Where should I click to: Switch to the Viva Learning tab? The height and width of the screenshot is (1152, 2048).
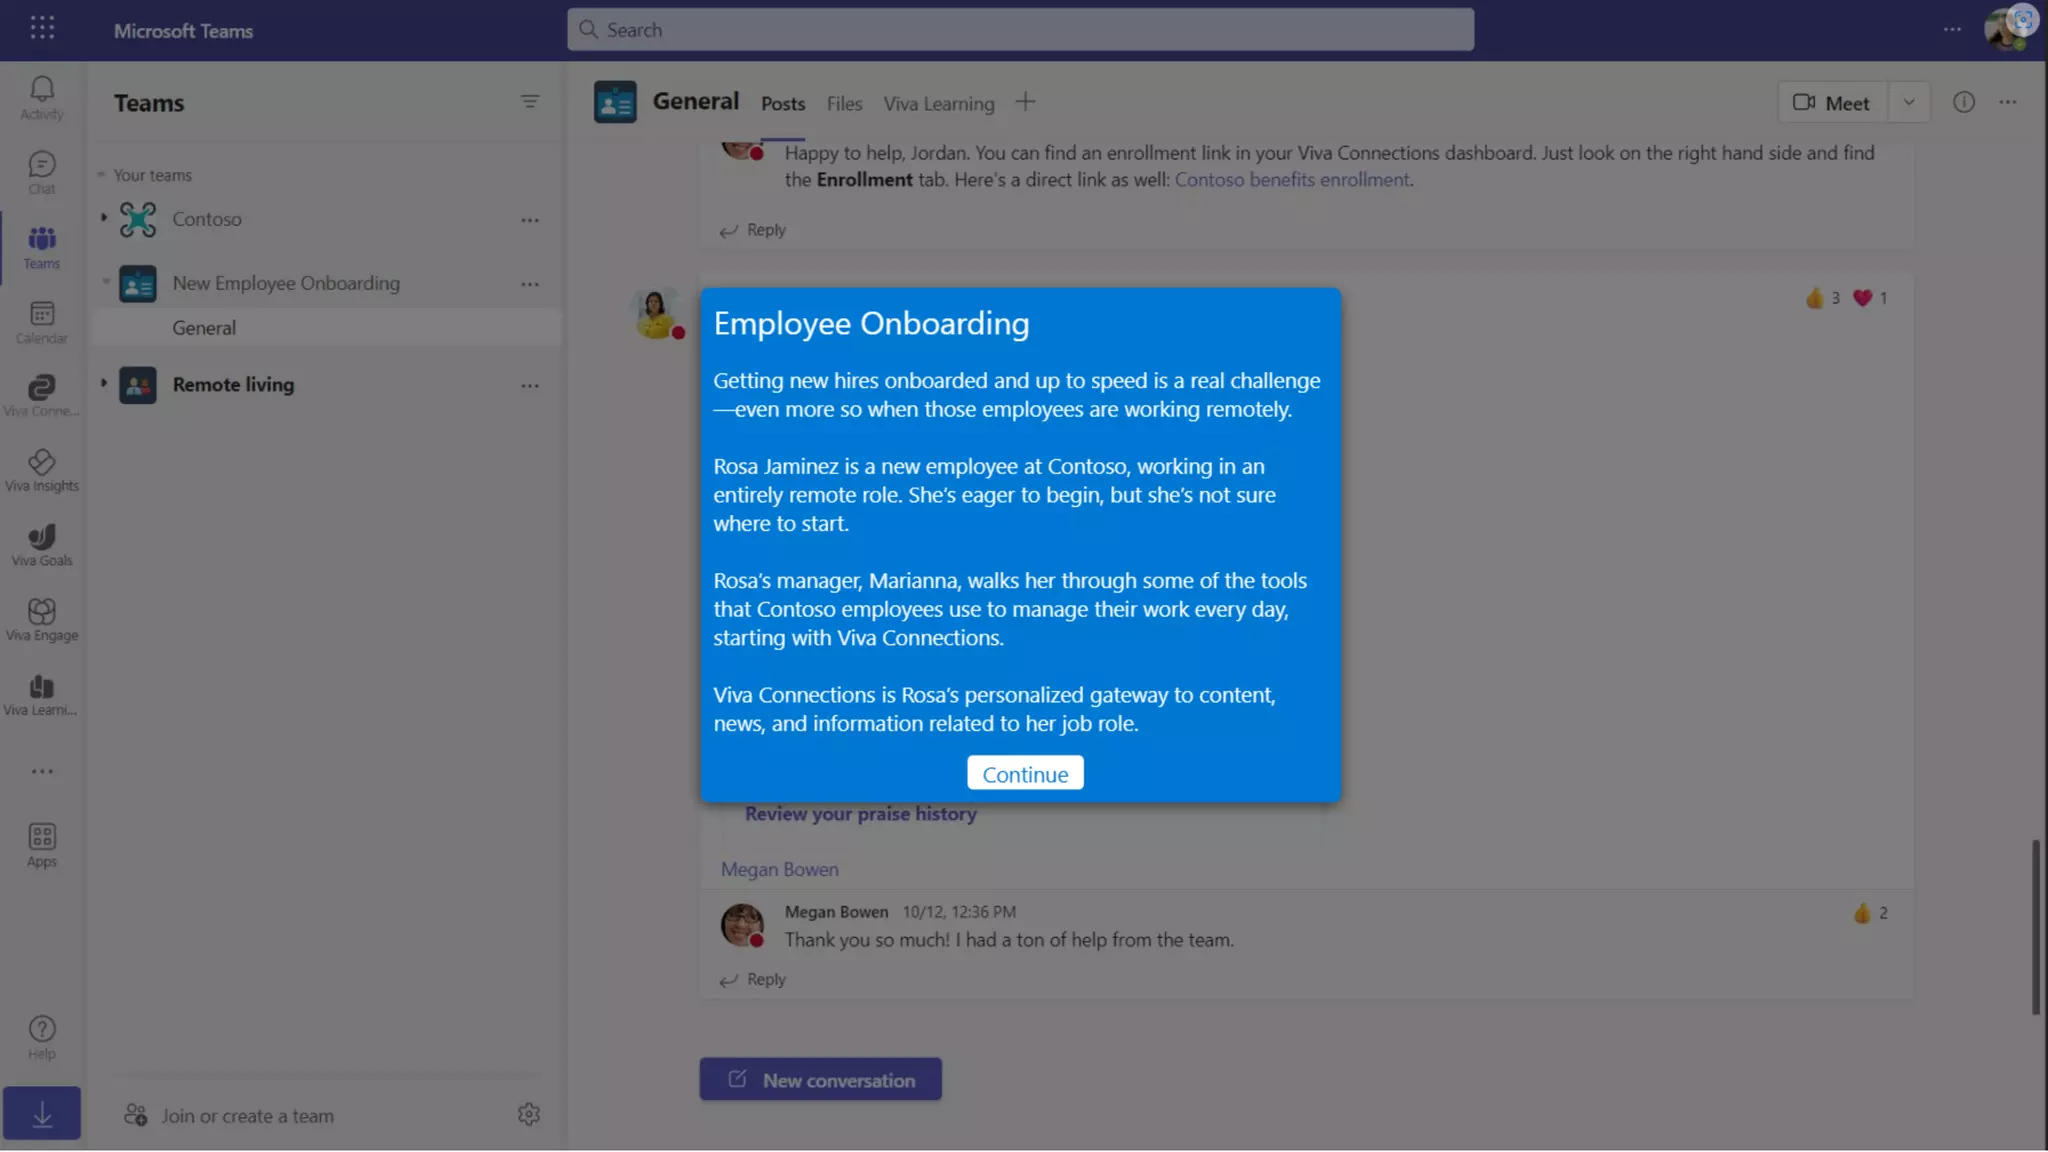938,103
